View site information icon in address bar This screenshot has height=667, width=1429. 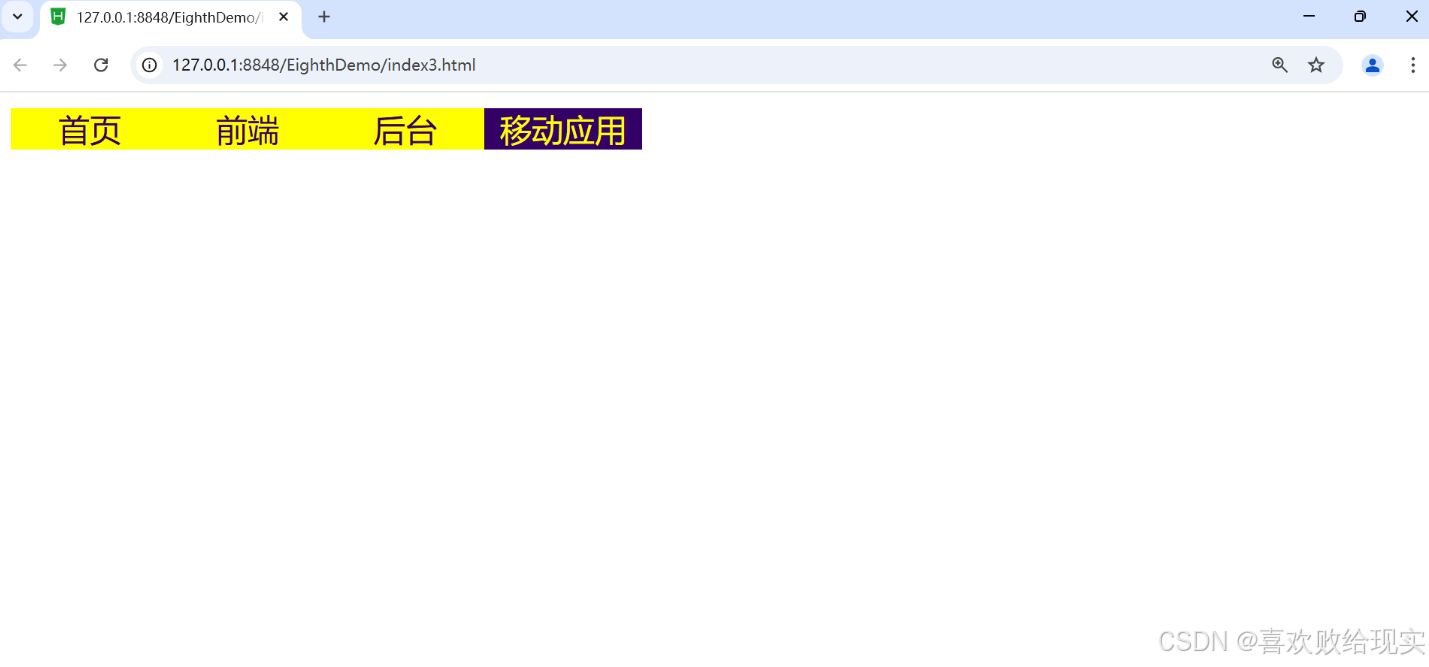pyautogui.click(x=150, y=65)
